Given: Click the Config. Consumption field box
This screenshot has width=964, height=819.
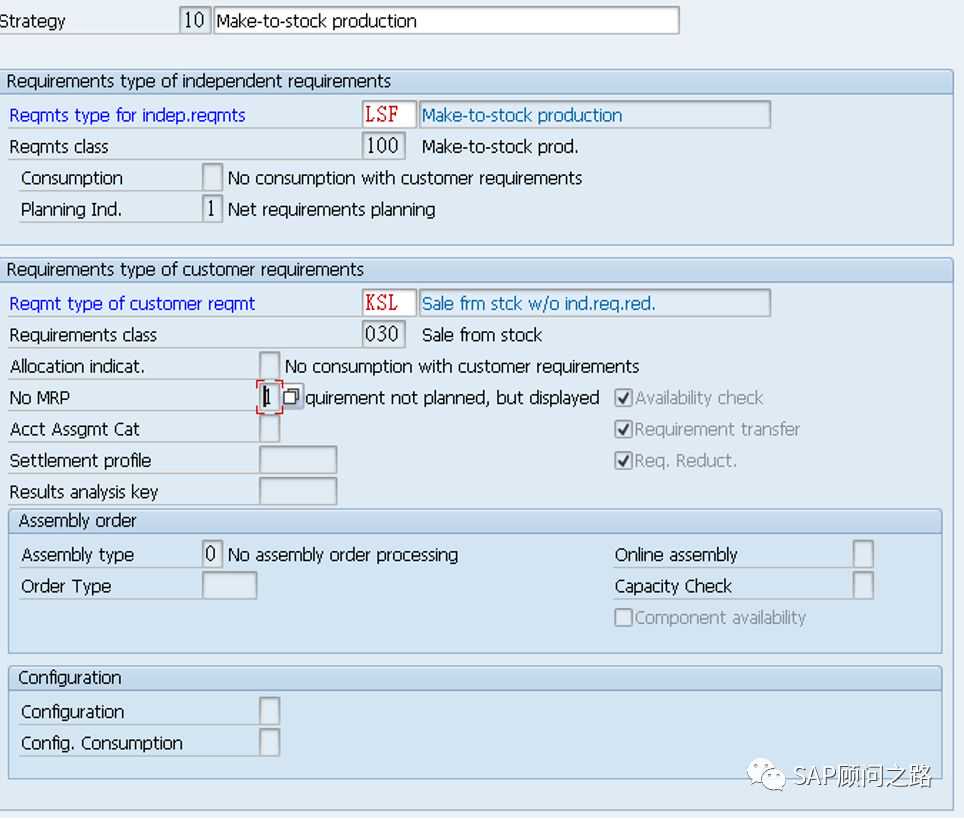Looking at the screenshot, I should 269,743.
